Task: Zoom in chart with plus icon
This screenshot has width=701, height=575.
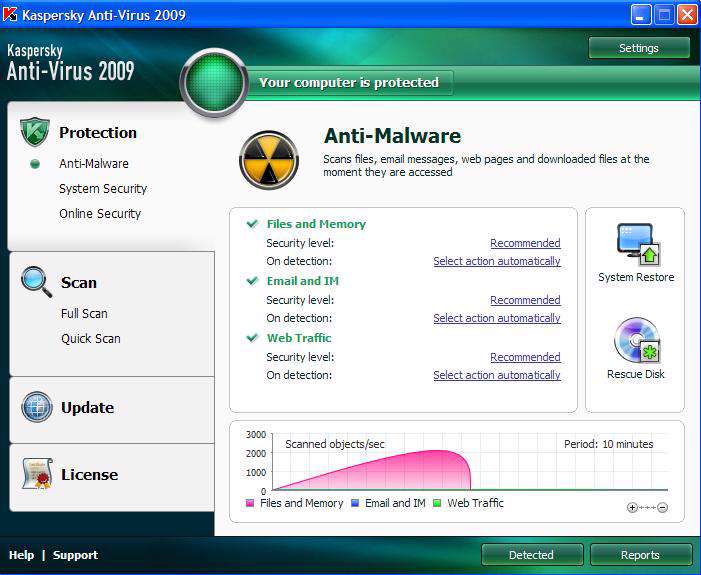Action: (x=632, y=507)
